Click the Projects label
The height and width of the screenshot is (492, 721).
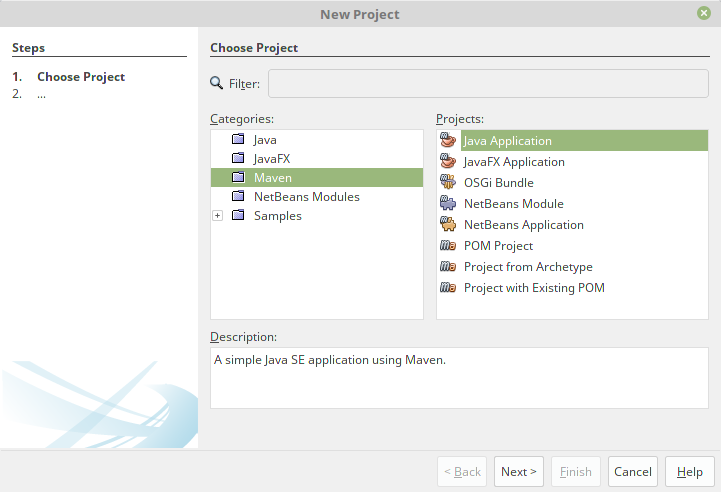(460, 119)
